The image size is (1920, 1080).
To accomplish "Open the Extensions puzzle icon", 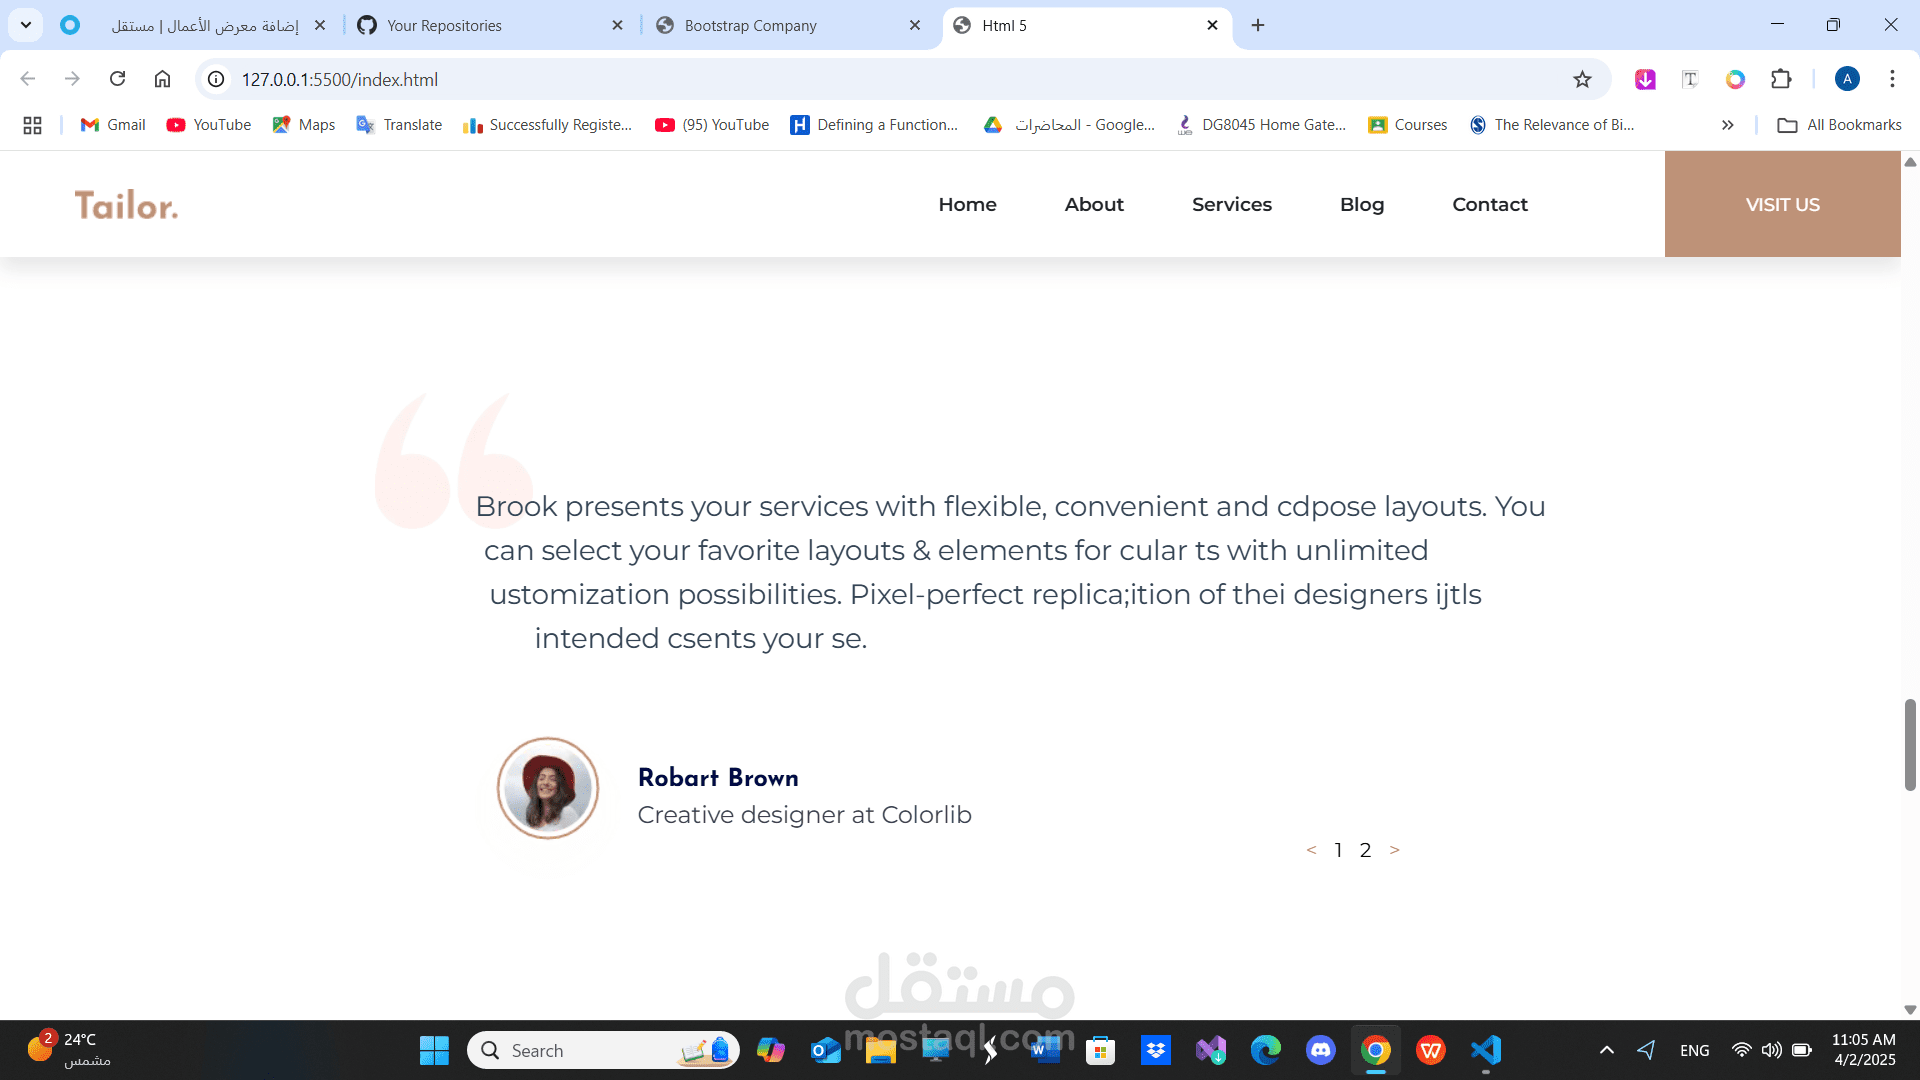I will (x=1781, y=79).
